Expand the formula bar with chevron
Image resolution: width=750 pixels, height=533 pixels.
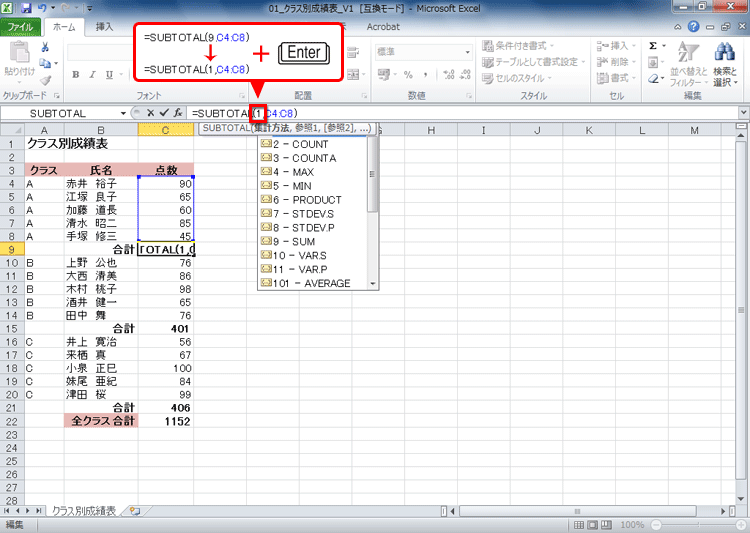(743, 113)
